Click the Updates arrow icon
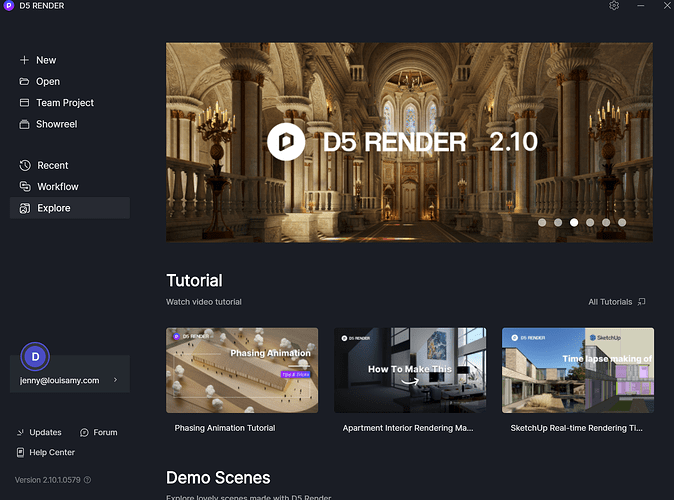The width and height of the screenshot is (674, 500). coord(20,433)
